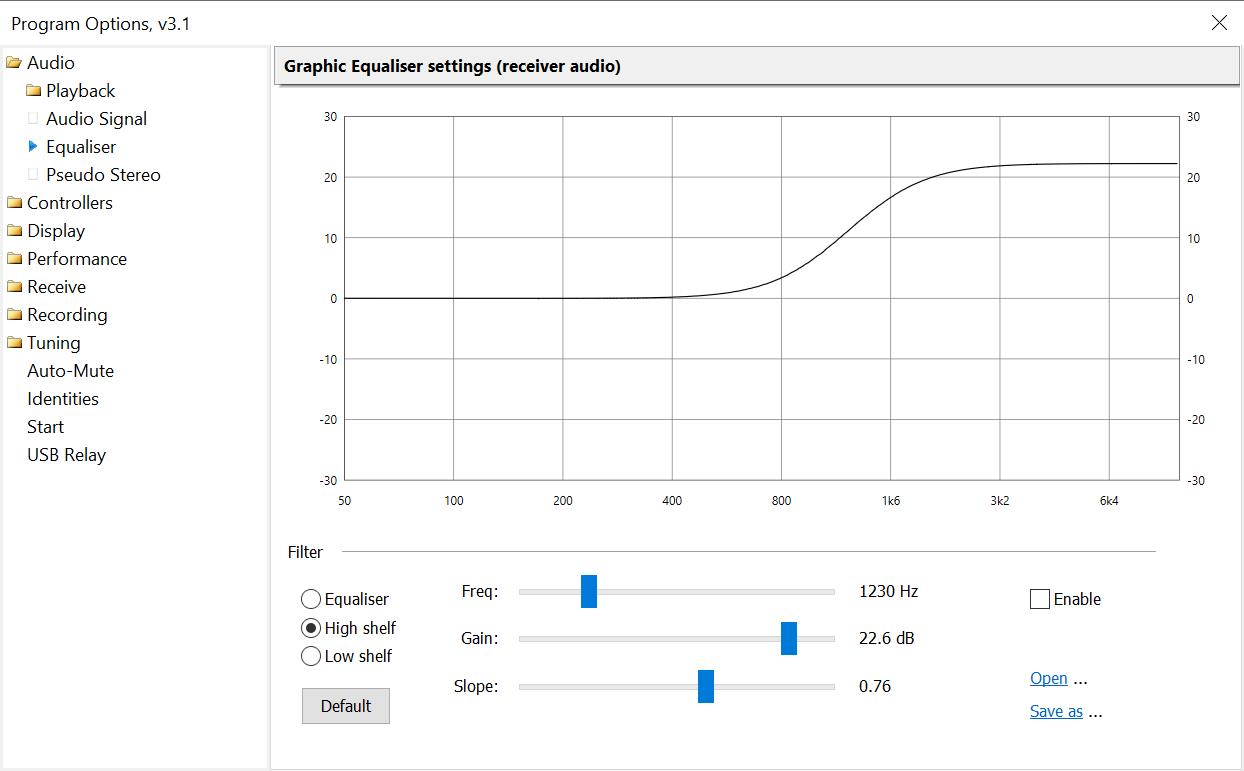Close the Program Options window
Image resolution: width=1244 pixels, height=771 pixels.
[1219, 23]
